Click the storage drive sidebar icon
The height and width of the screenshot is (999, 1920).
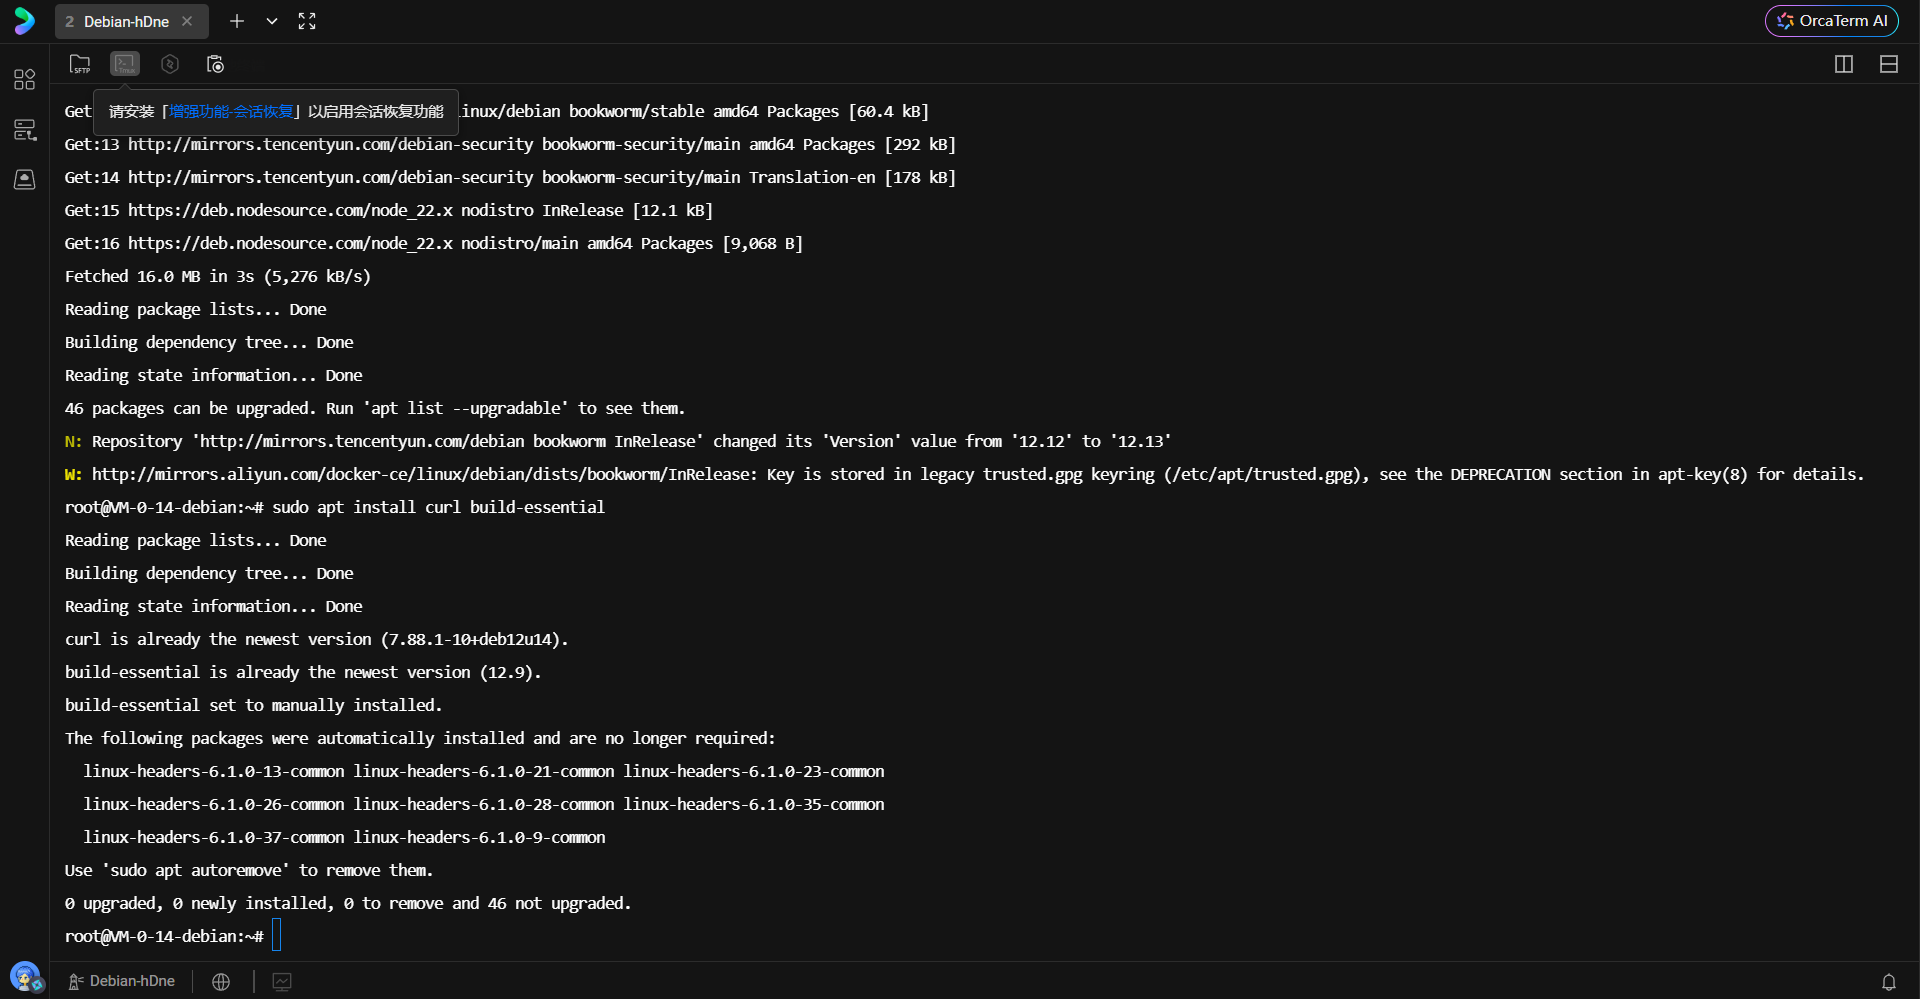[25, 180]
